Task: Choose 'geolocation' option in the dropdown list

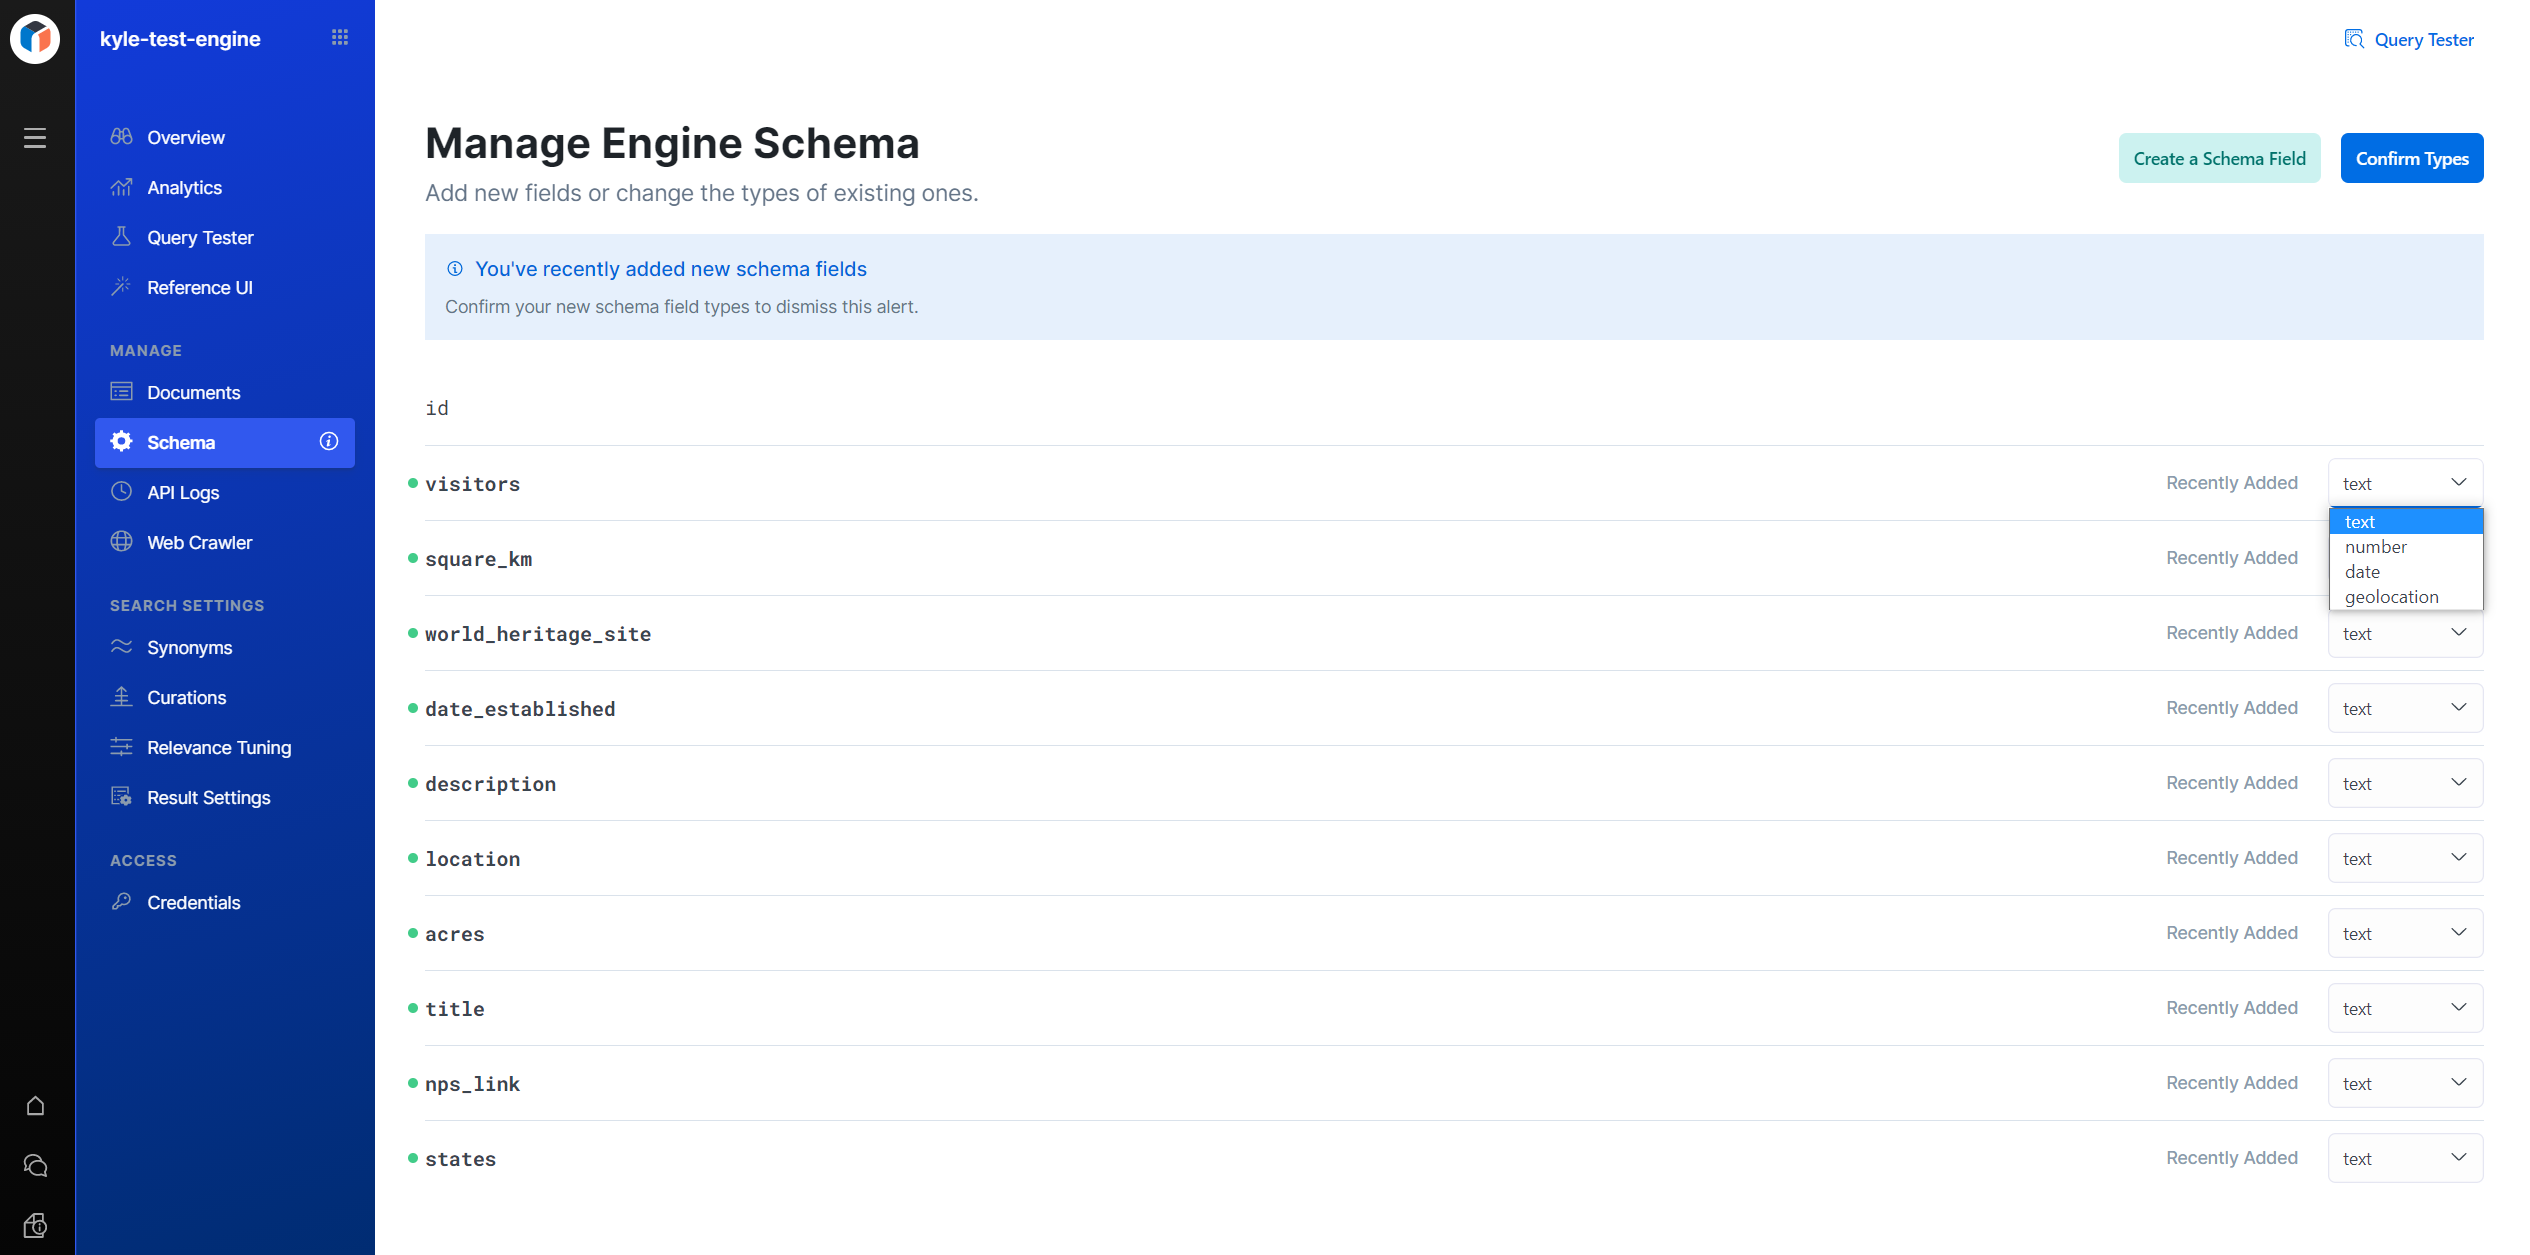Action: [x=2391, y=597]
